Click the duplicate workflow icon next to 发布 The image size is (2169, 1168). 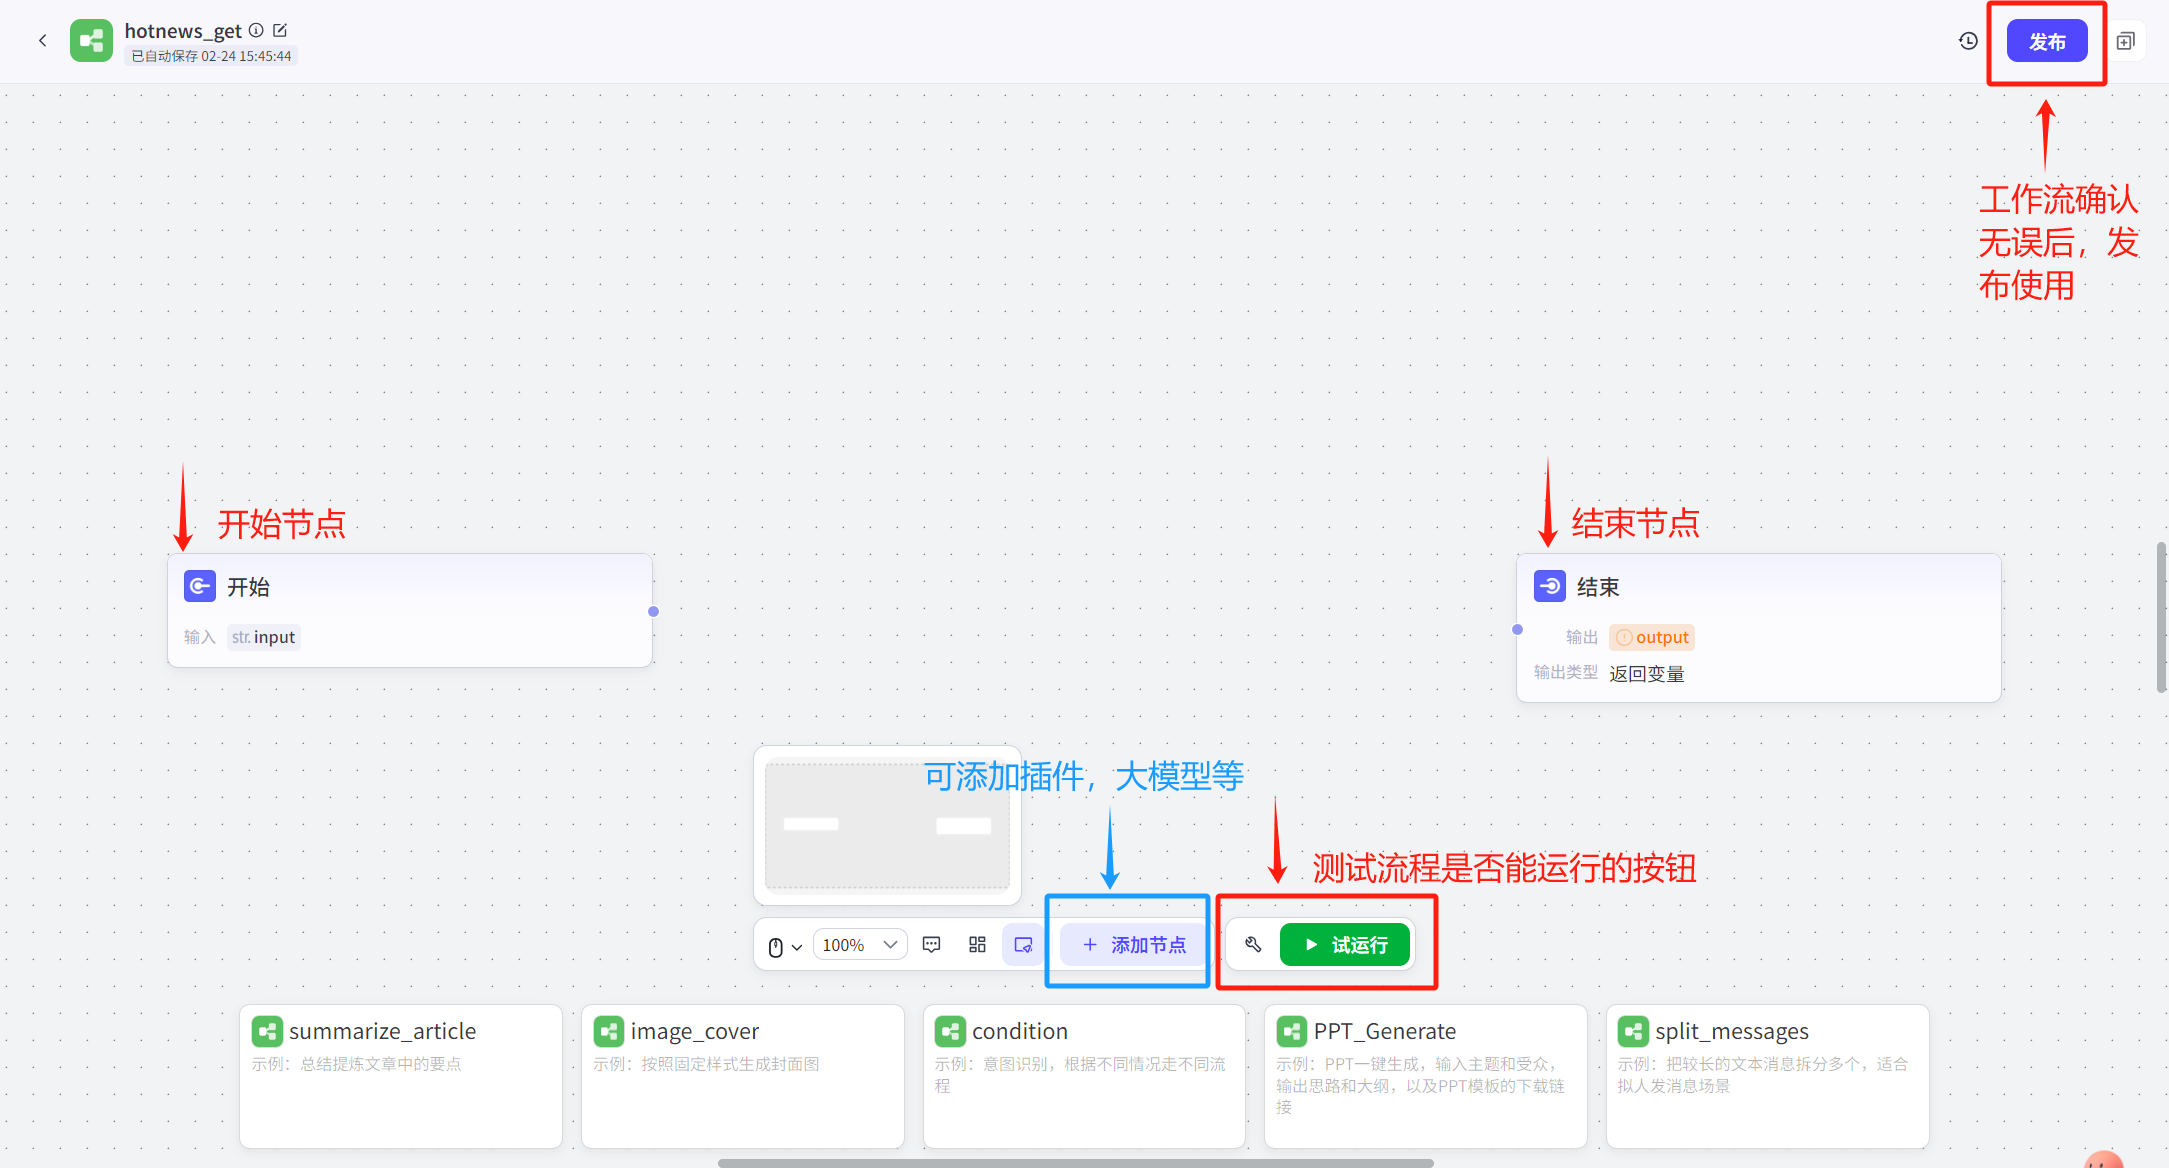[x=2126, y=41]
